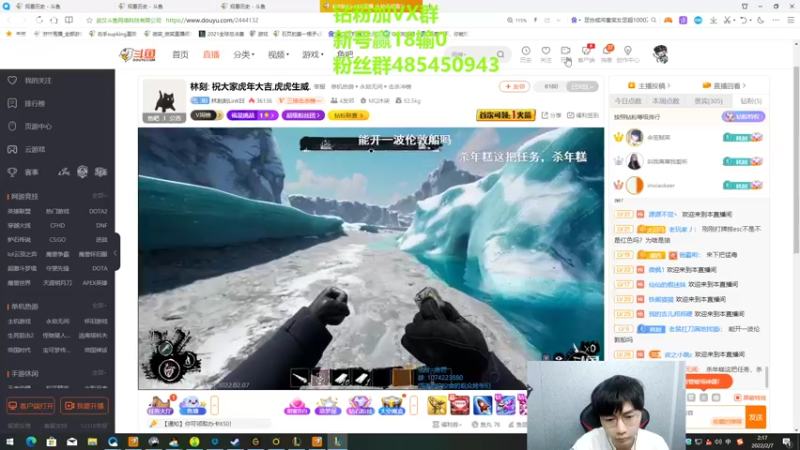Open the Mail app in the taskbar

point(72,442)
